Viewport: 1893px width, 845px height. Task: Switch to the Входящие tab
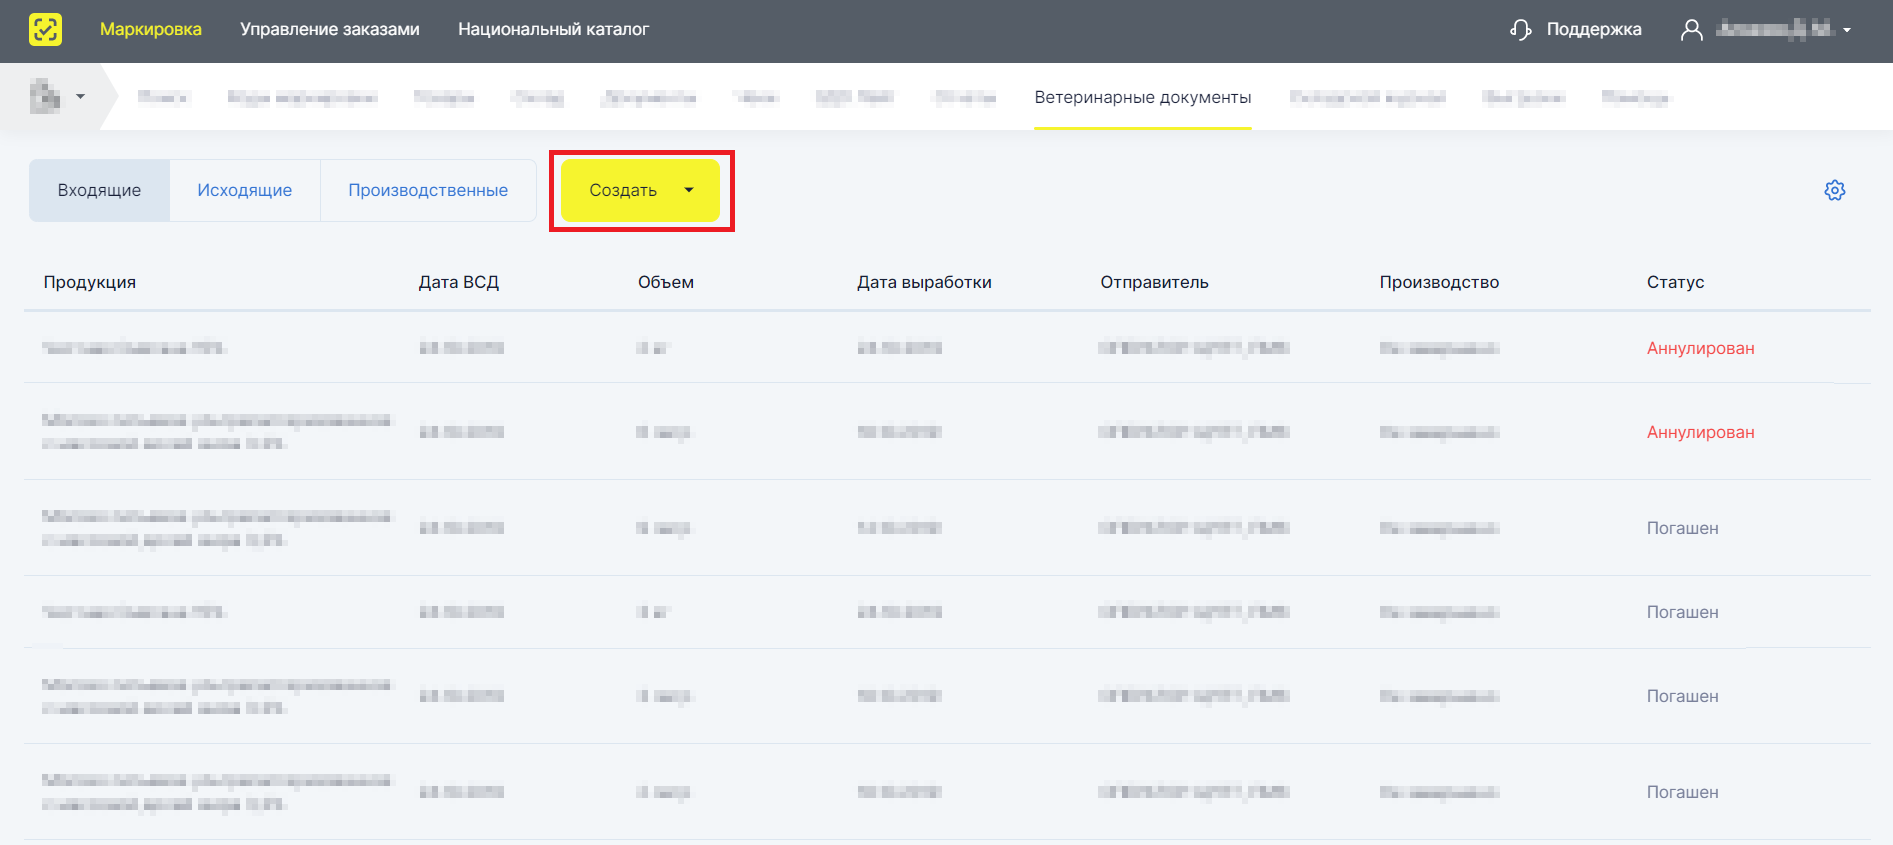[99, 190]
